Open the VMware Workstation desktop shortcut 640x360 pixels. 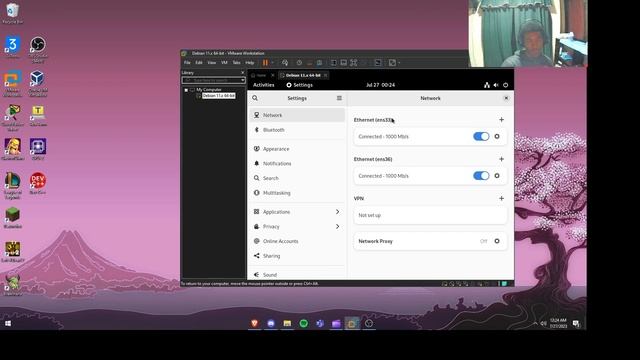(x=13, y=83)
